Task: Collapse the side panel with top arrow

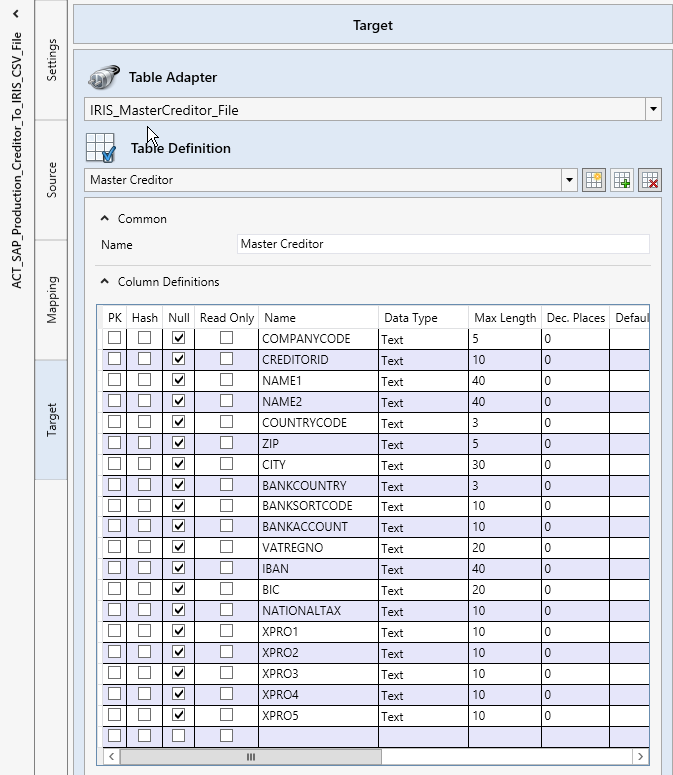Action: pyautogui.click(x=16, y=13)
